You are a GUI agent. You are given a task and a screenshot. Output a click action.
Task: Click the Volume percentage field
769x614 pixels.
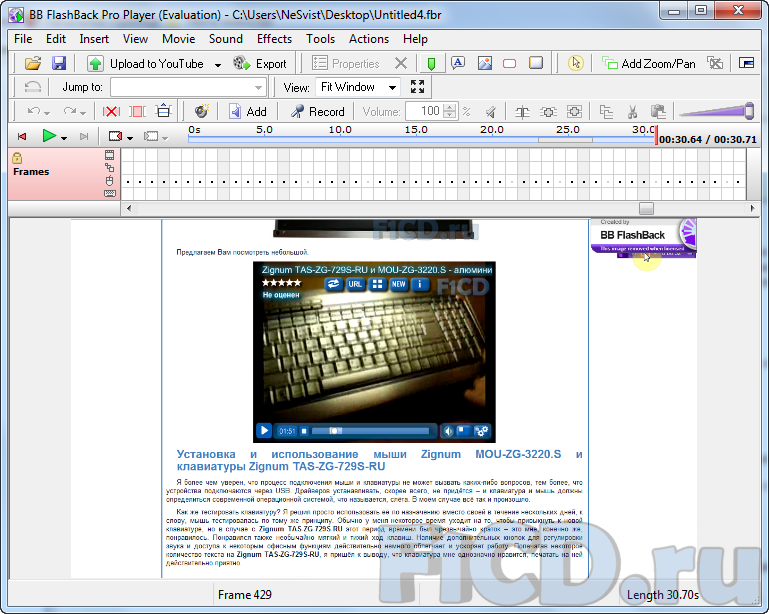pyautogui.click(x=425, y=111)
